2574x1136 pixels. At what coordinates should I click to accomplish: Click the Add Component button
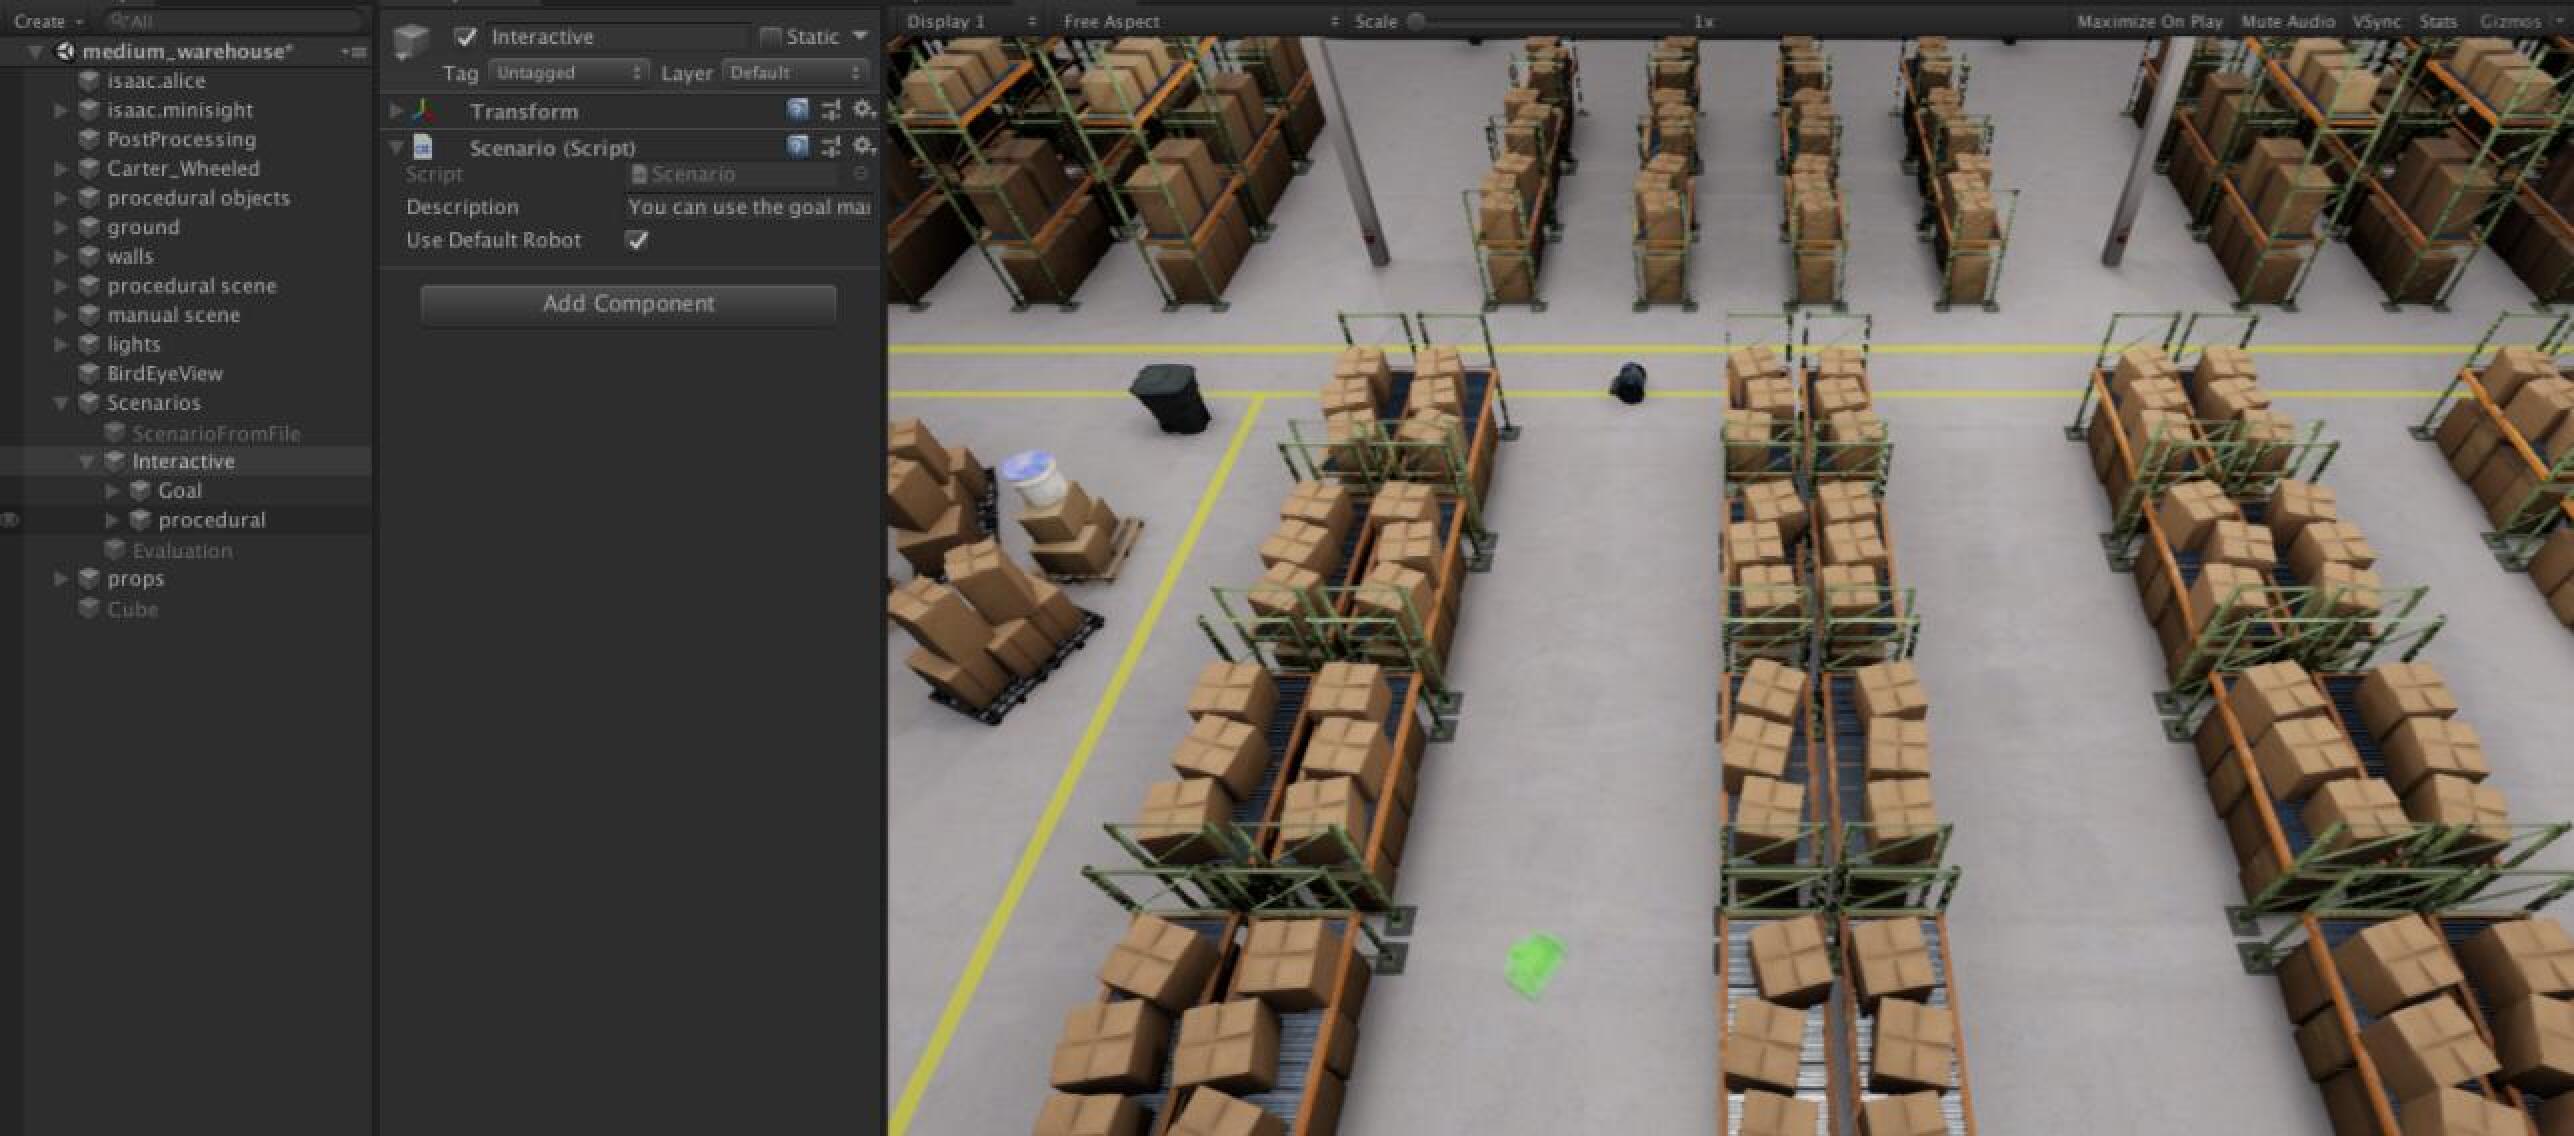(x=628, y=304)
